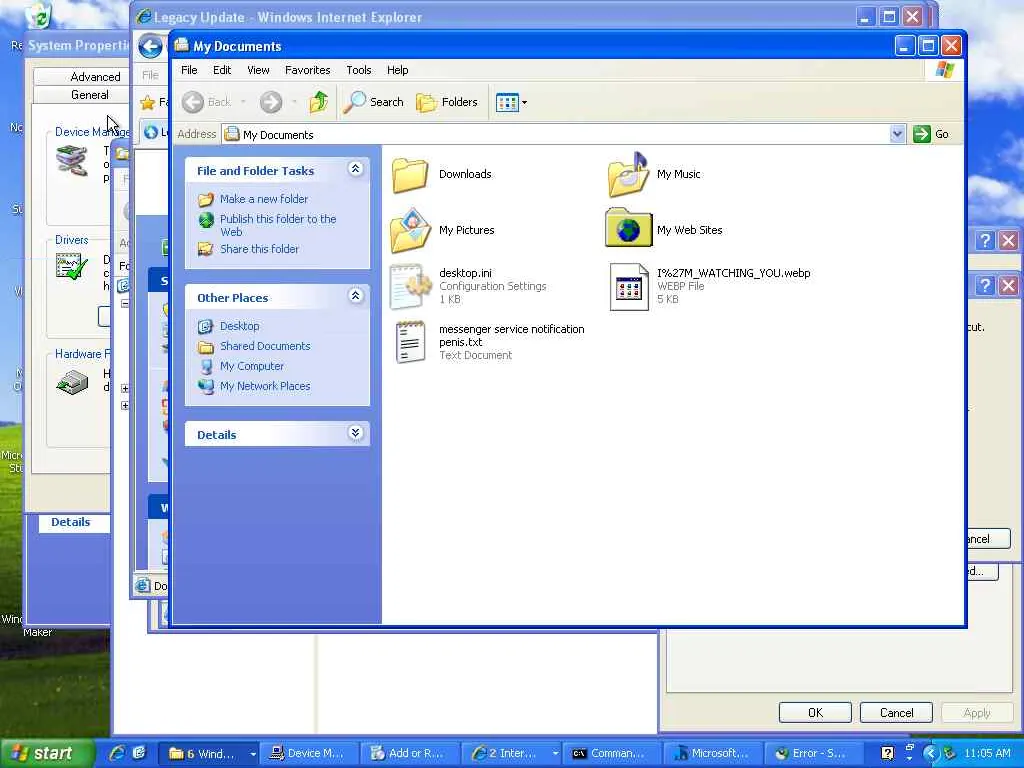Select the General tab in System Properties
The width and height of the screenshot is (1024, 768).
click(89, 95)
